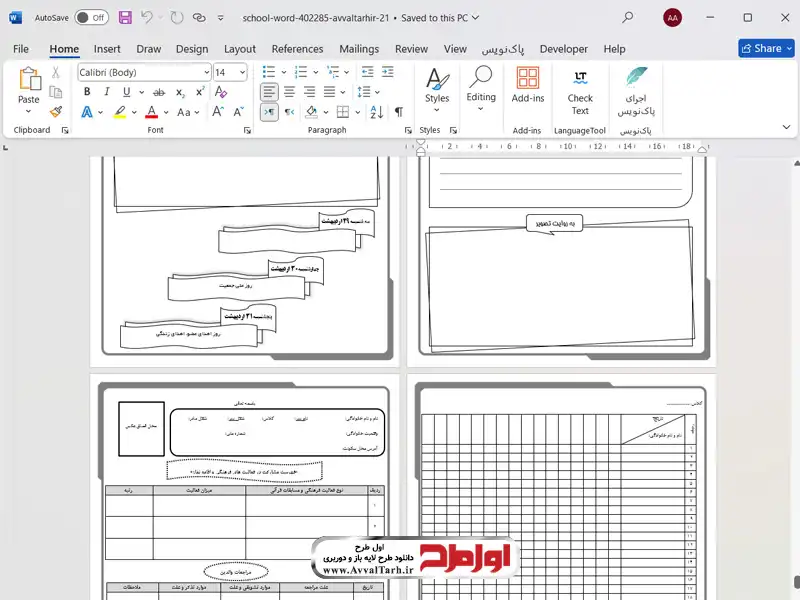Open the Developer ribbon tab
The image size is (800, 600).
[563, 48]
